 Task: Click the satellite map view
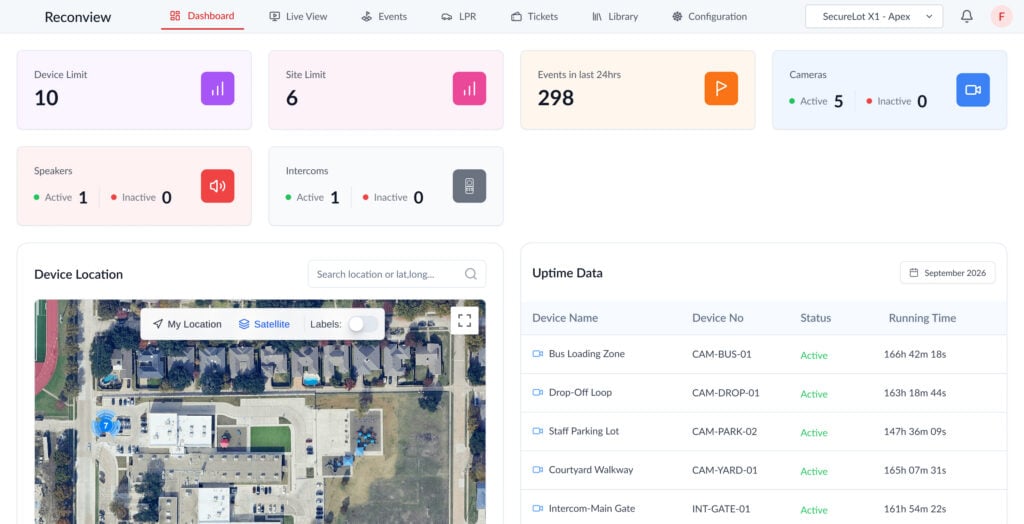tap(260, 412)
